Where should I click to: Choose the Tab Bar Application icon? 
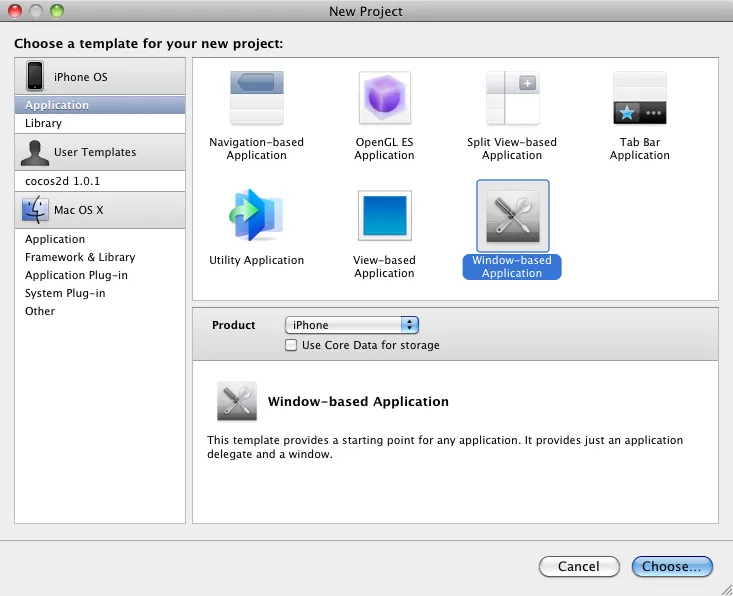pos(640,97)
